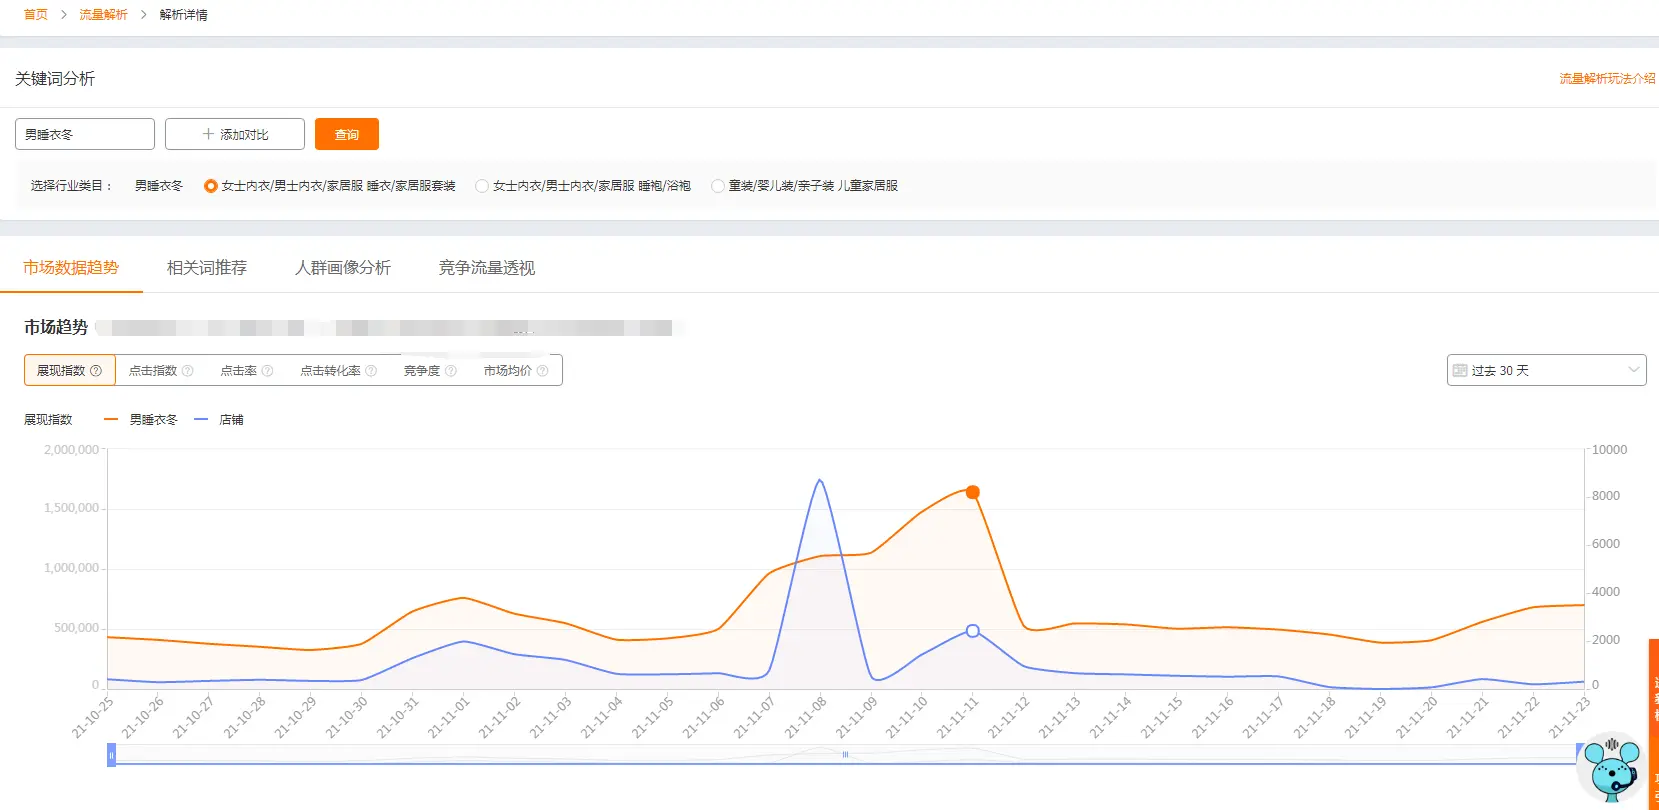The height and width of the screenshot is (810, 1659).
Task: Click help icon after 市场均价
Action: pos(543,371)
